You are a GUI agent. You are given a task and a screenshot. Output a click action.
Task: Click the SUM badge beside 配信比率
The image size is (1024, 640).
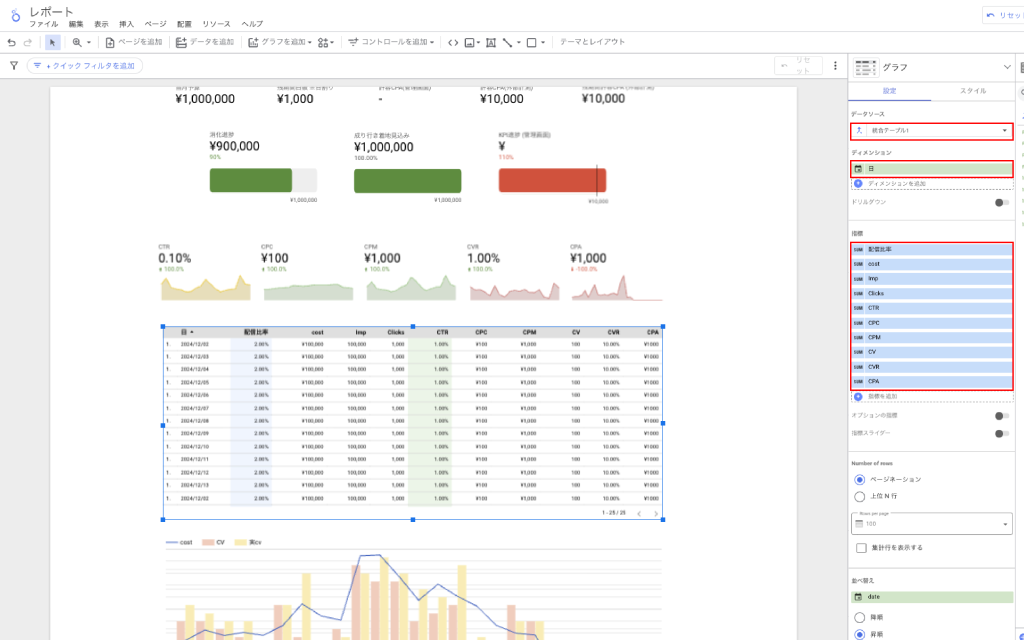(x=858, y=249)
